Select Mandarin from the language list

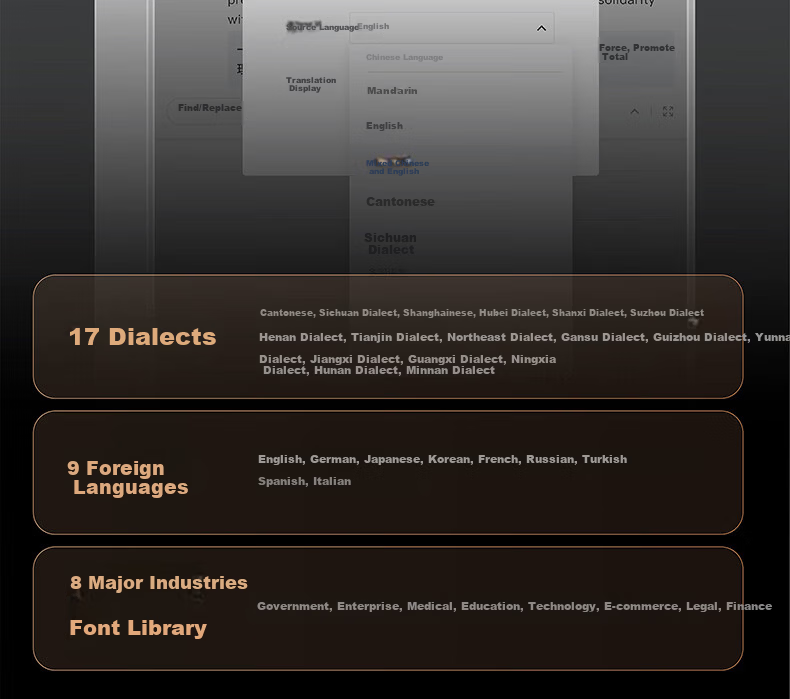[392, 91]
